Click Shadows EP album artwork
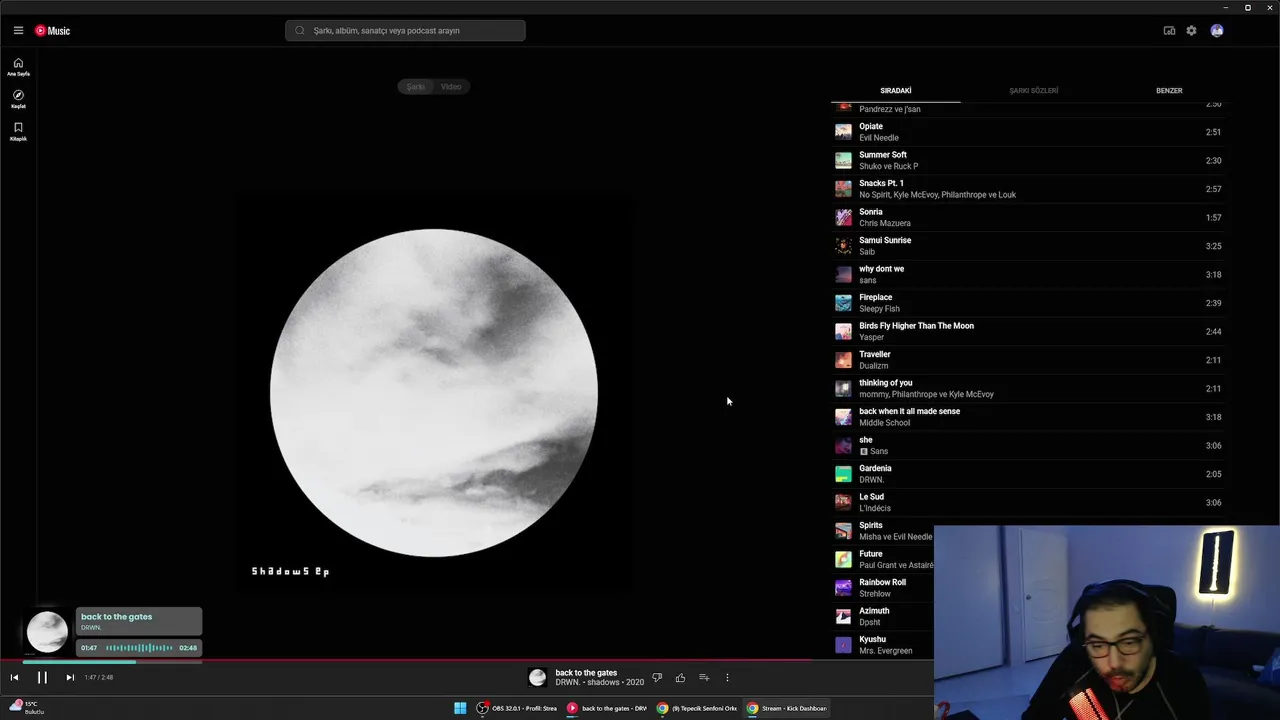Image resolution: width=1280 pixels, height=720 pixels. click(434, 393)
